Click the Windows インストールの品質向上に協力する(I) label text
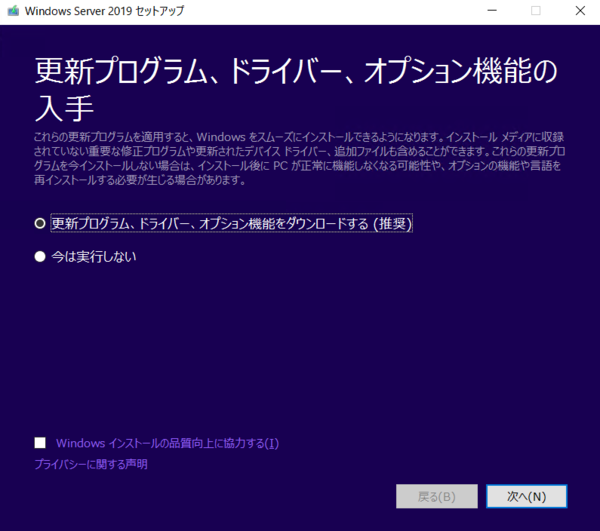Image resolution: width=600 pixels, height=531 pixels. click(x=167, y=443)
